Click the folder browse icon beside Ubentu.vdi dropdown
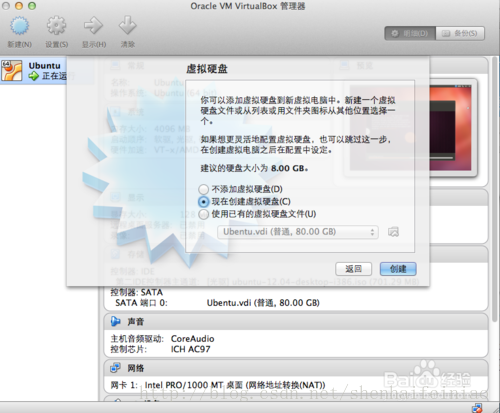Viewport: 500px width, 413px height. point(393,232)
